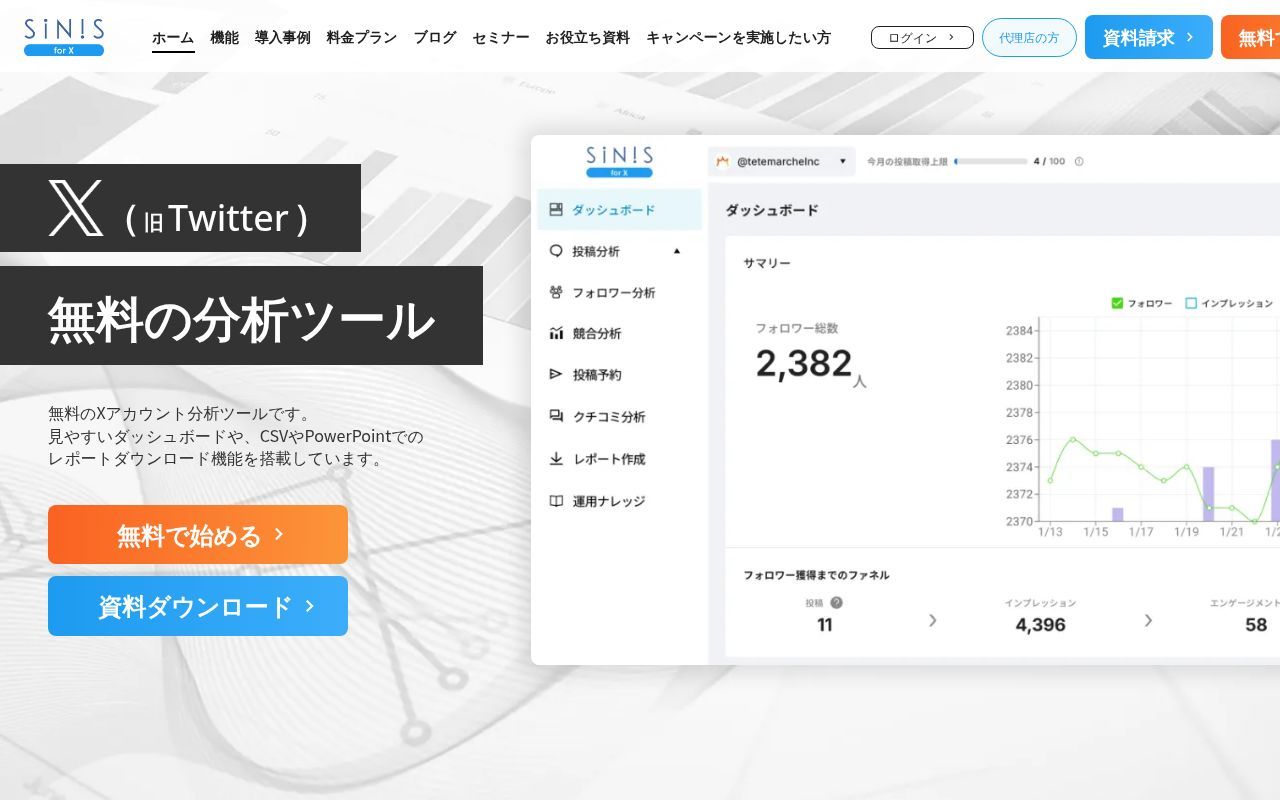The image size is (1280, 800).
Task: Click the サマリー section title
Action: (x=767, y=263)
